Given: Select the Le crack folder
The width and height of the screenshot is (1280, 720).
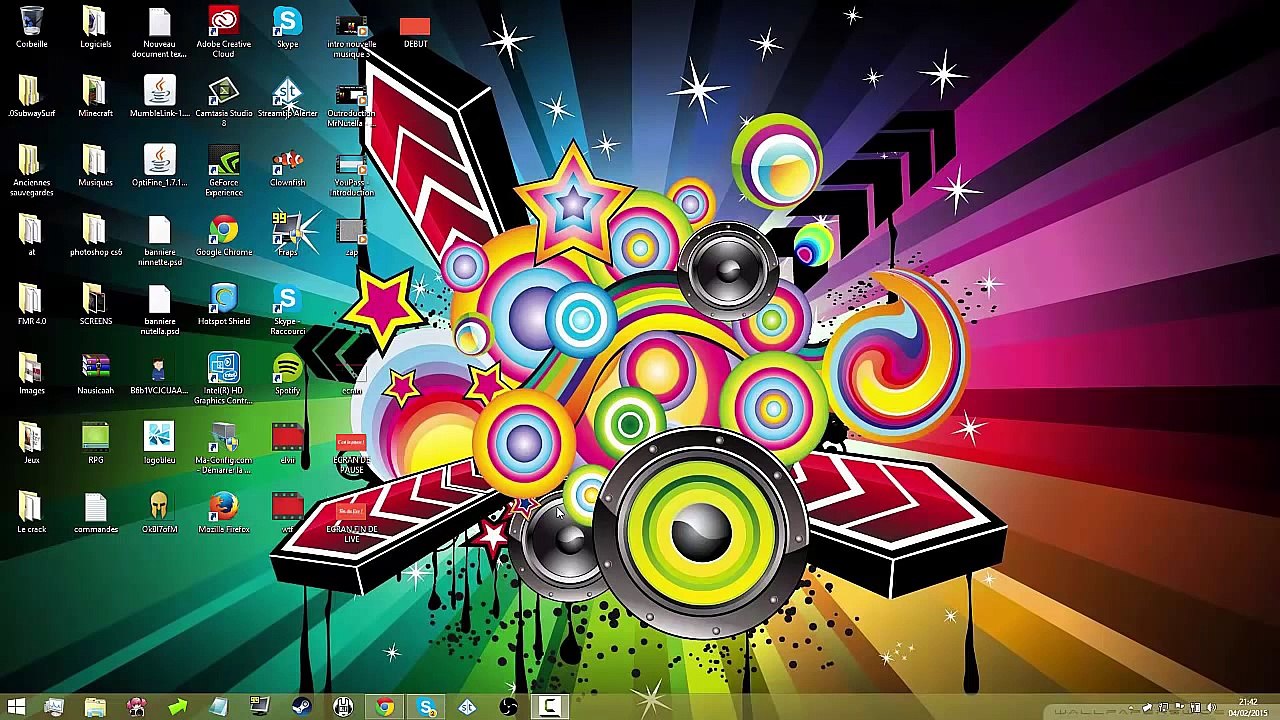Looking at the screenshot, I should point(31,511).
